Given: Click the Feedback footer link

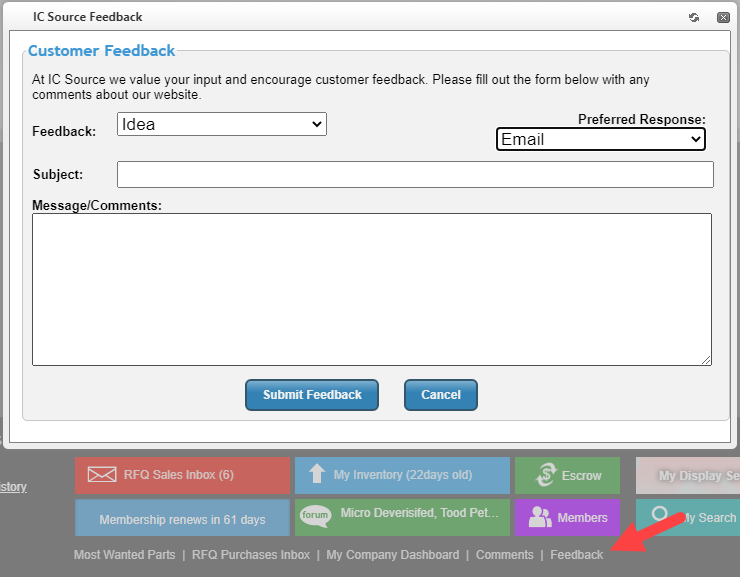Looking at the screenshot, I should tap(577, 555).
